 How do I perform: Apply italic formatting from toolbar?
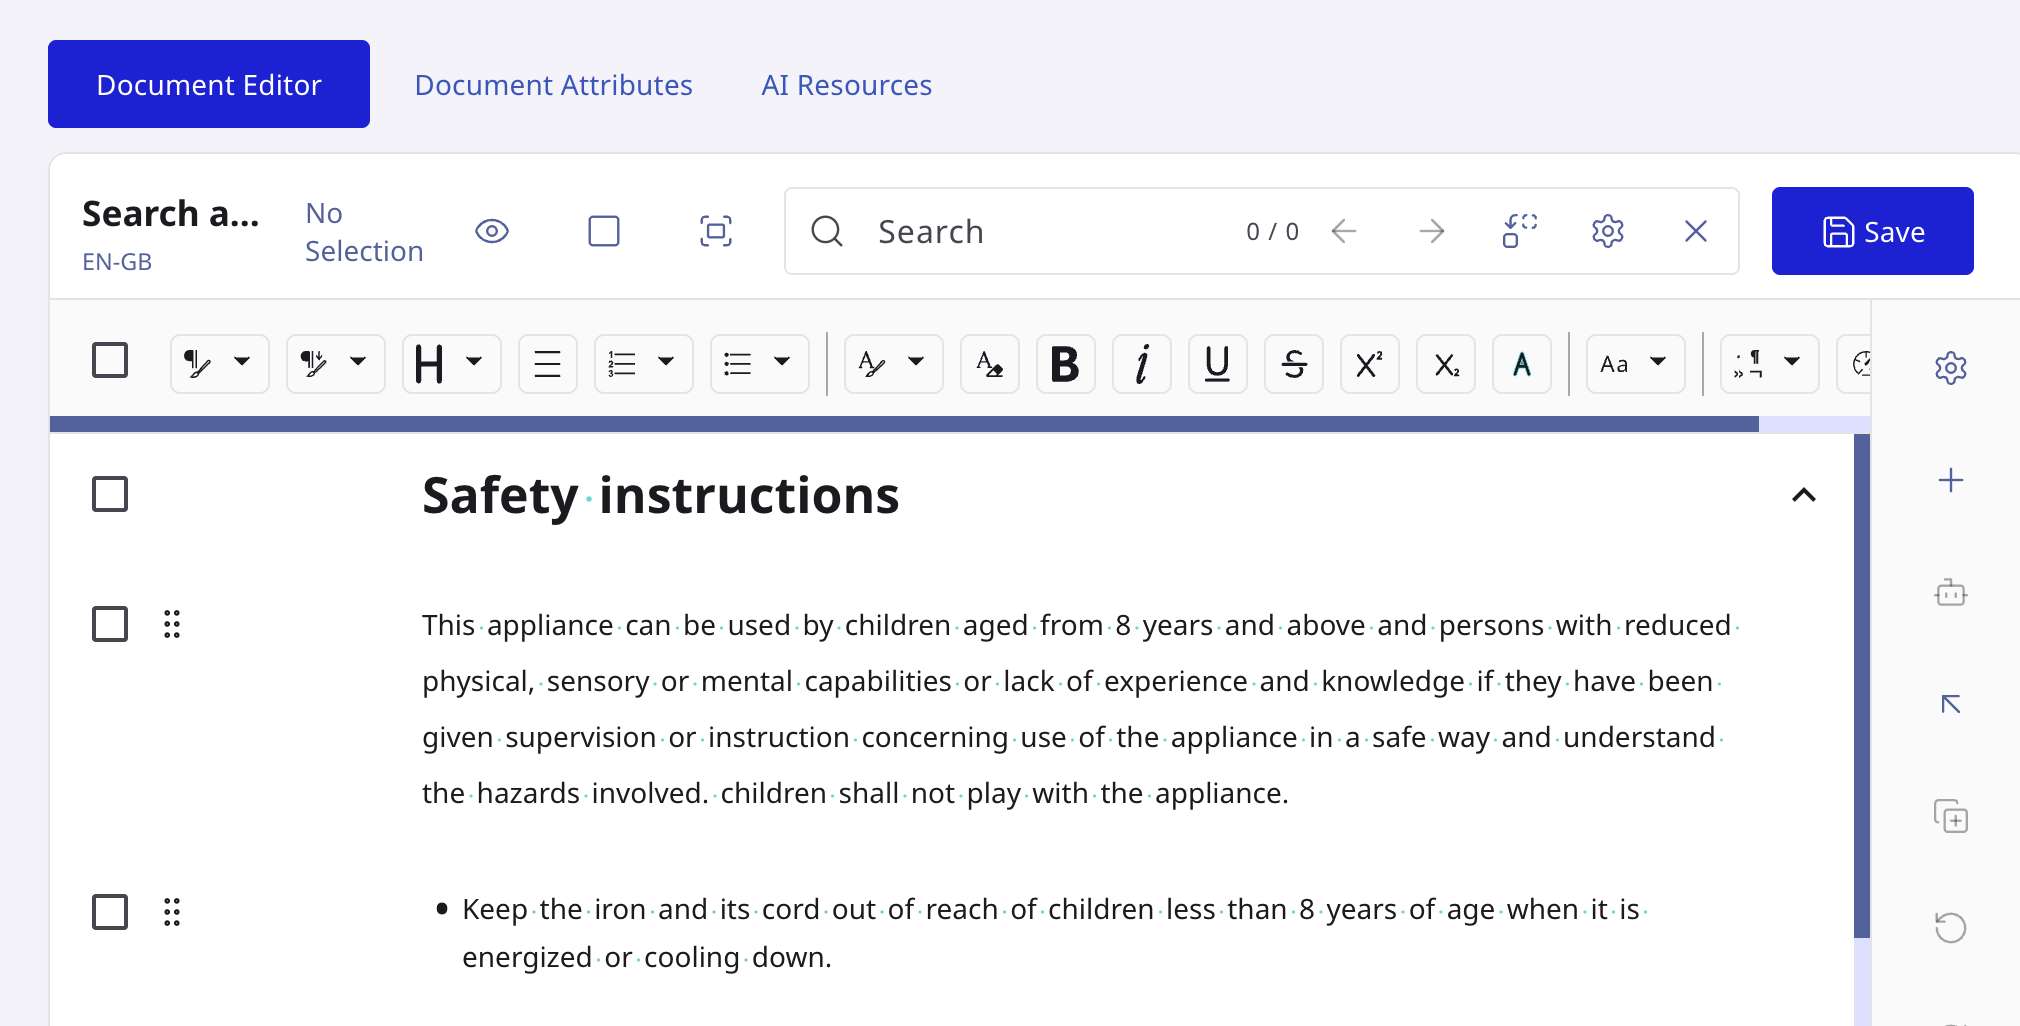coord(1141,364)
